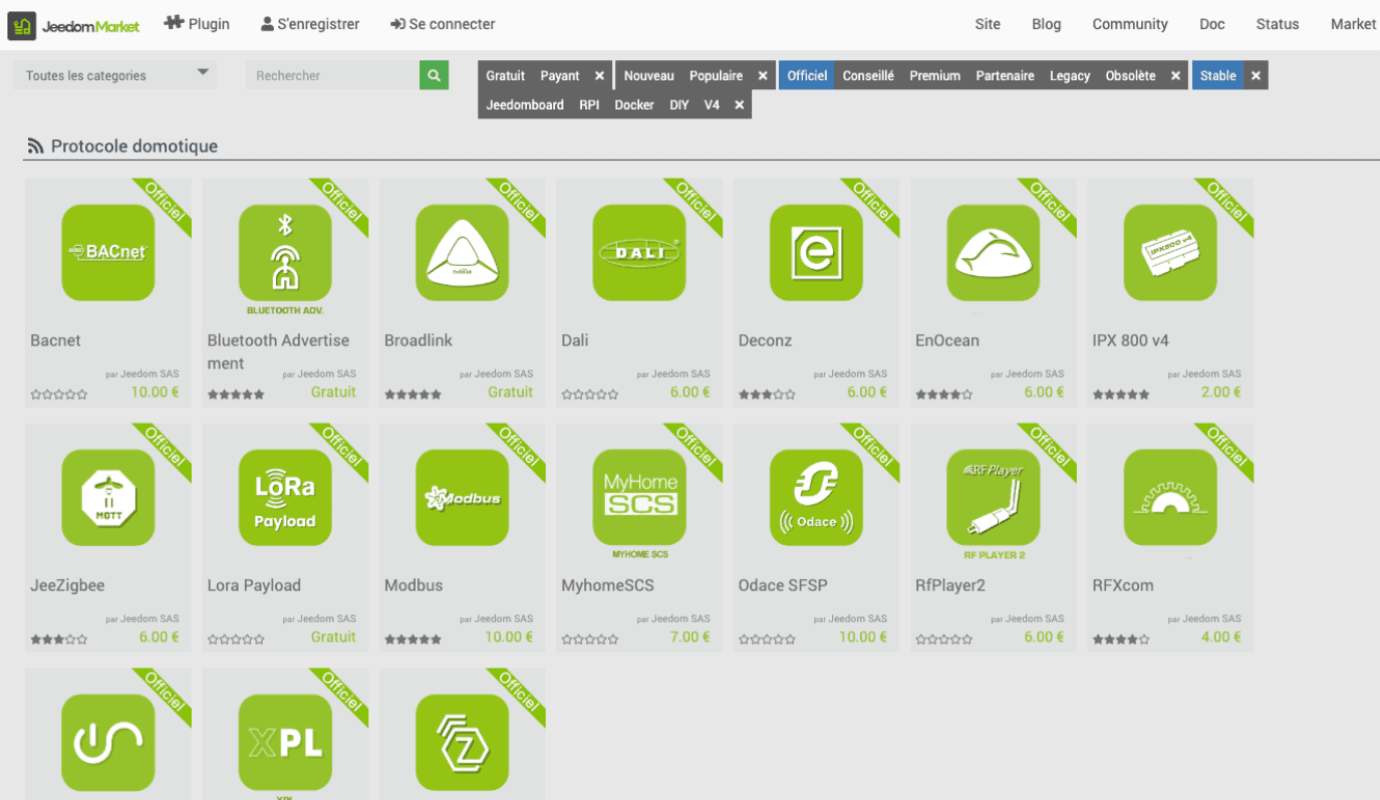Open the Bacnet plugin icon

click(x=108, y=253)
